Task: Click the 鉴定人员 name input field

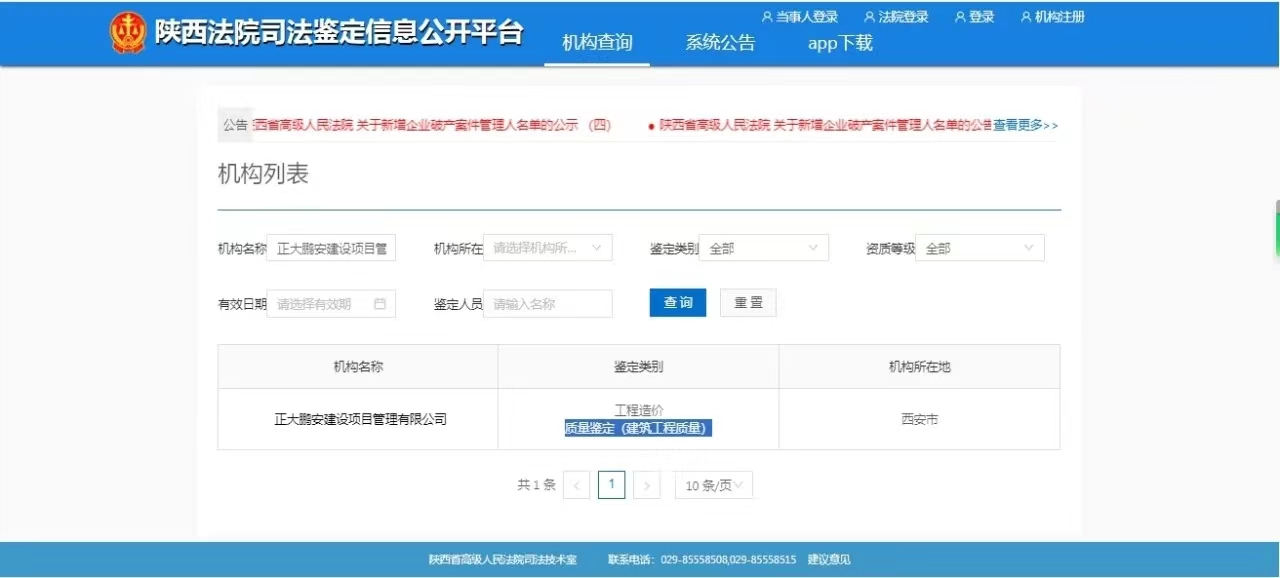Action: pyautogui.click(x=548, y=304)
